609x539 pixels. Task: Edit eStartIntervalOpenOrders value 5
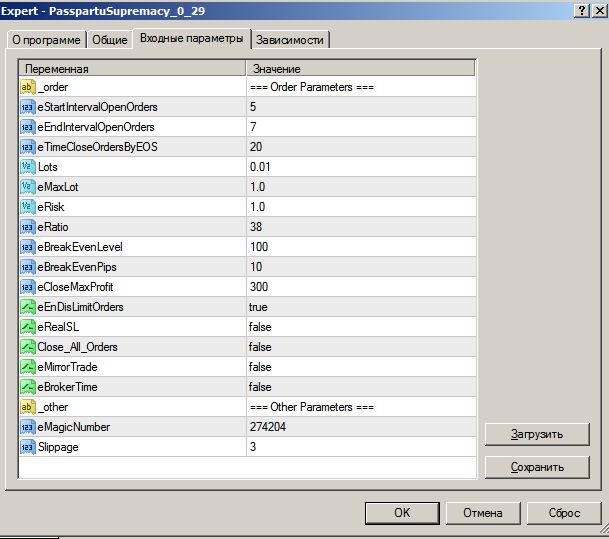[361, 107]
